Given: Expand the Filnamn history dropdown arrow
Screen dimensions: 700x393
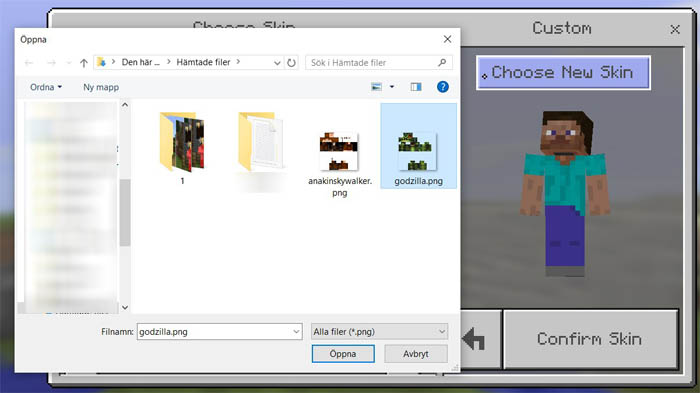Looking at the screenshot, I should pos(296,331).
